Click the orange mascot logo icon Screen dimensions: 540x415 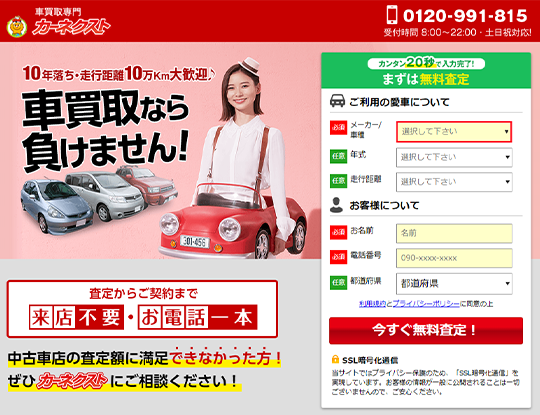pos(17,27)
